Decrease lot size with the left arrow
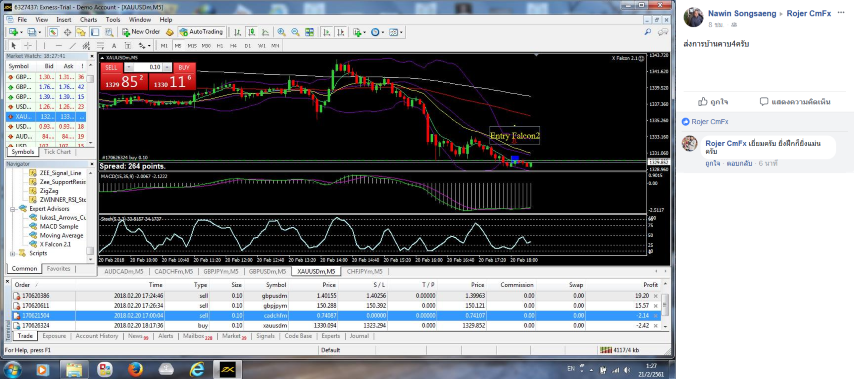 (129, 68)
